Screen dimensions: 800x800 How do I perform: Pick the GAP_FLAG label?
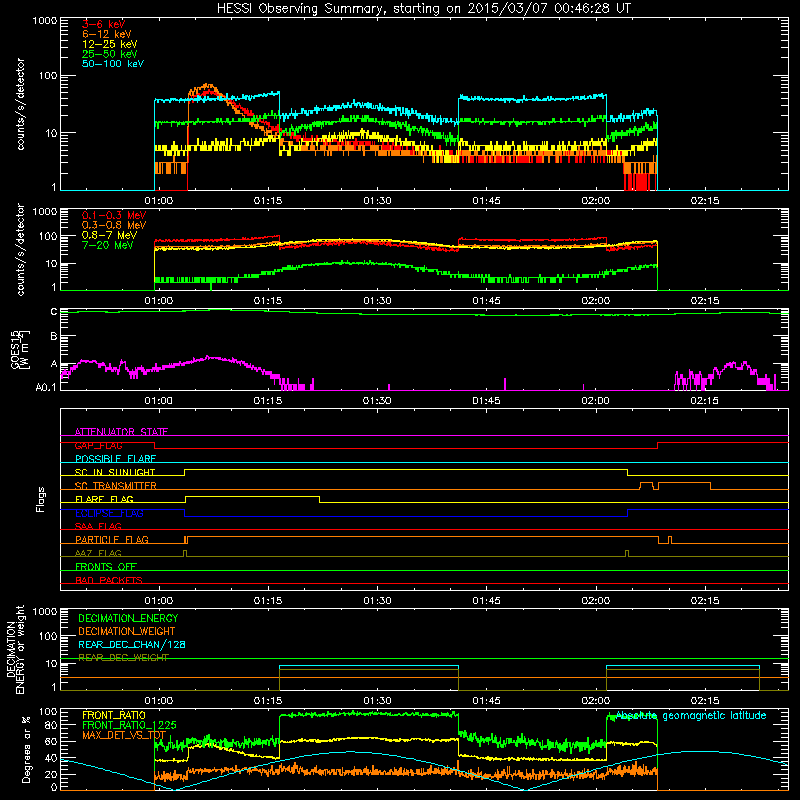98,445
